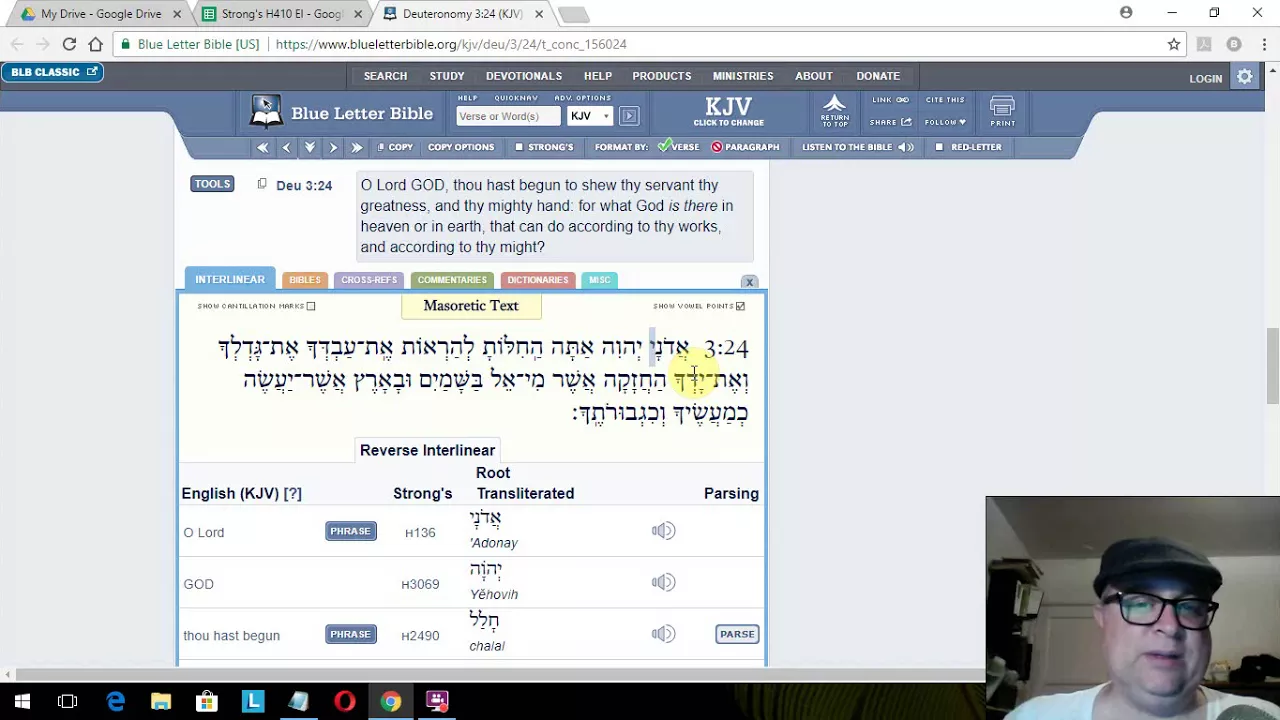This screenshot has width=1280, height=720.
Task: Switch to Cross-Refs tab
Action: click(x=369, y=280)
